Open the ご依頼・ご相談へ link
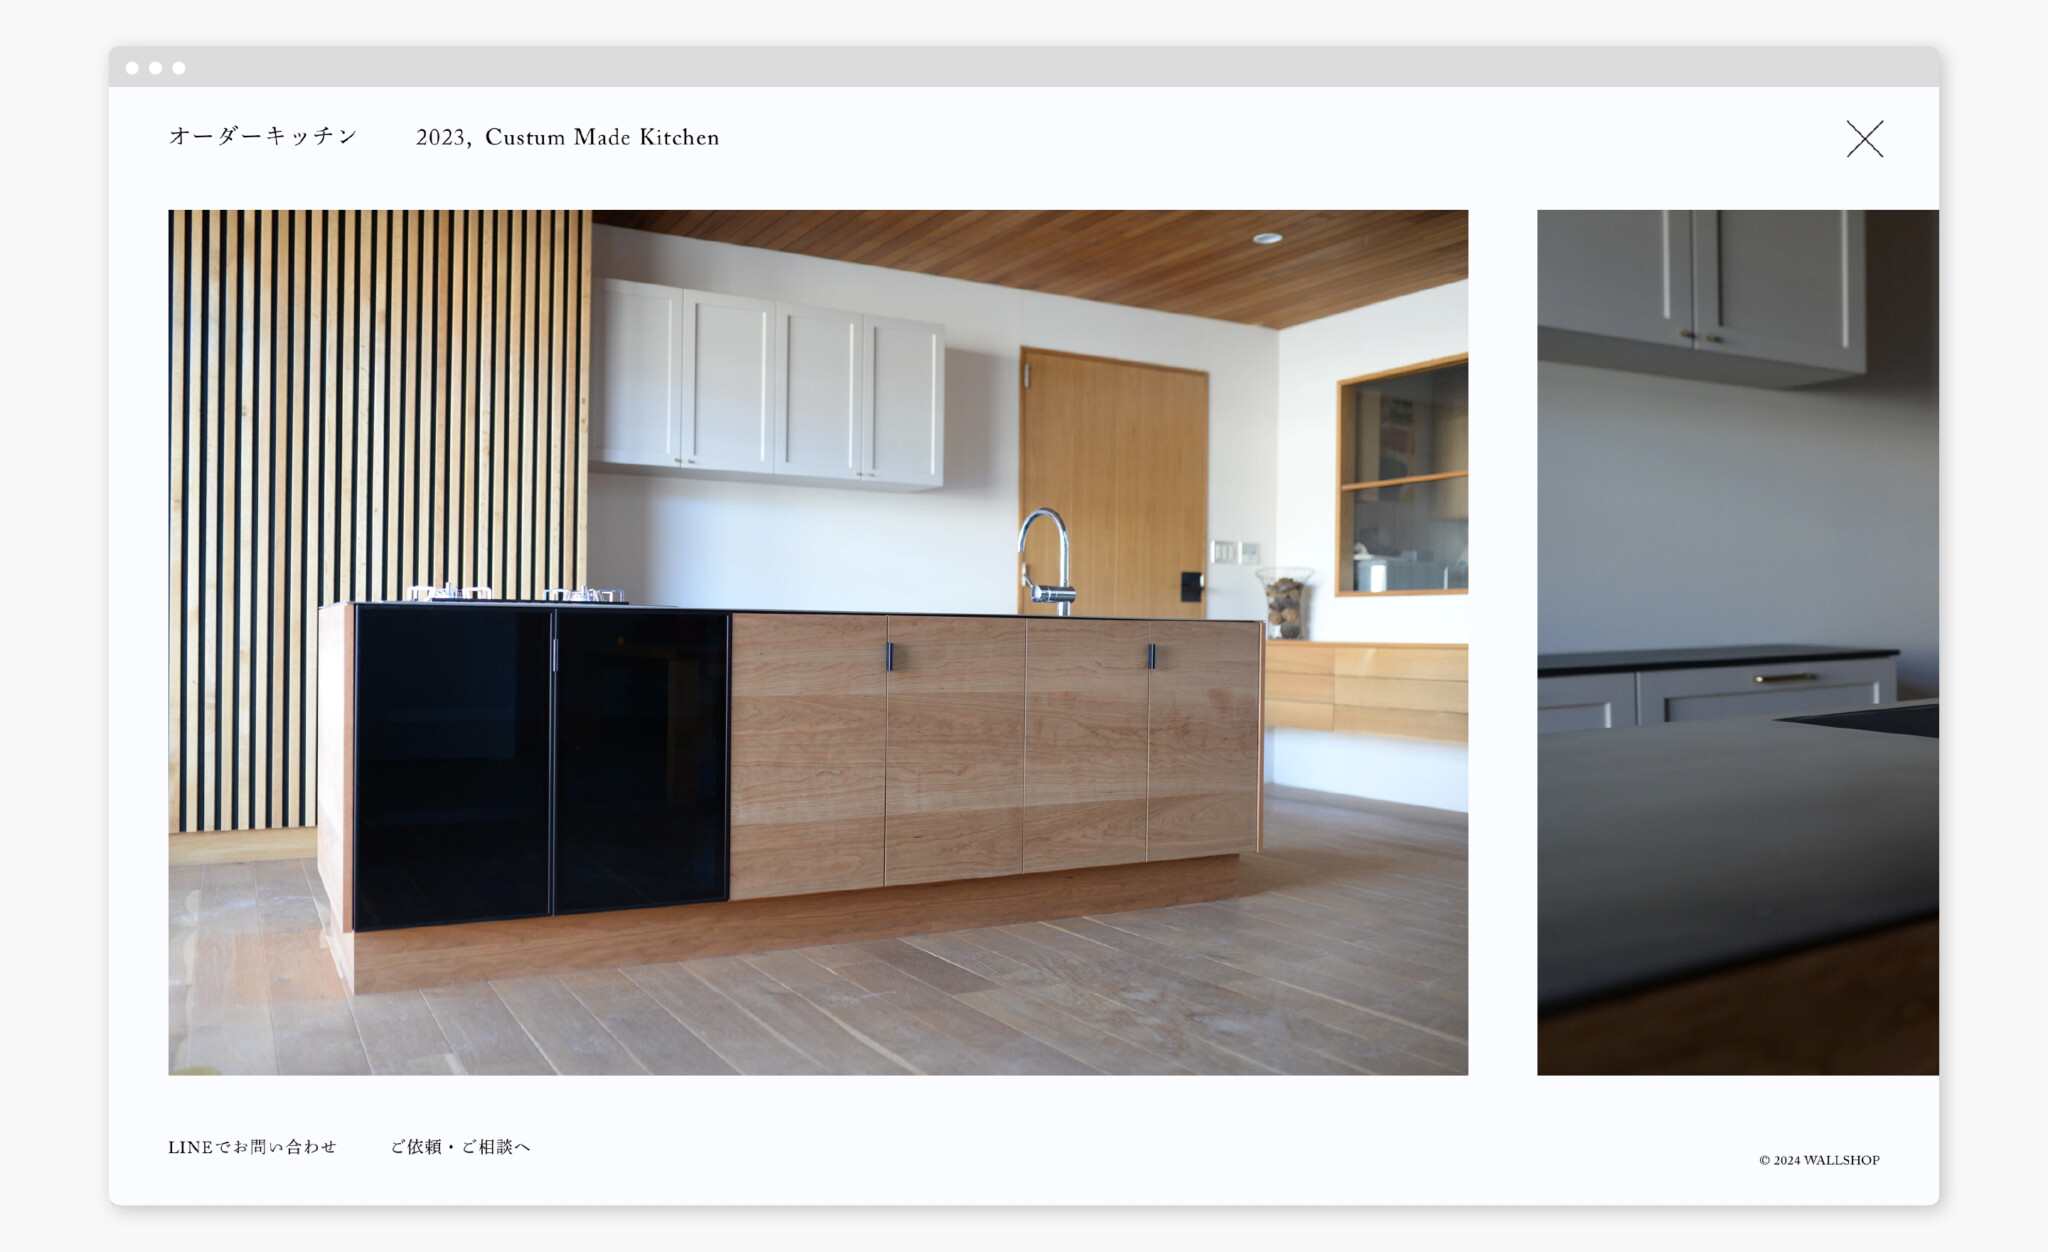This screenshot has height=1252, width=2048. click(460, 1147)
